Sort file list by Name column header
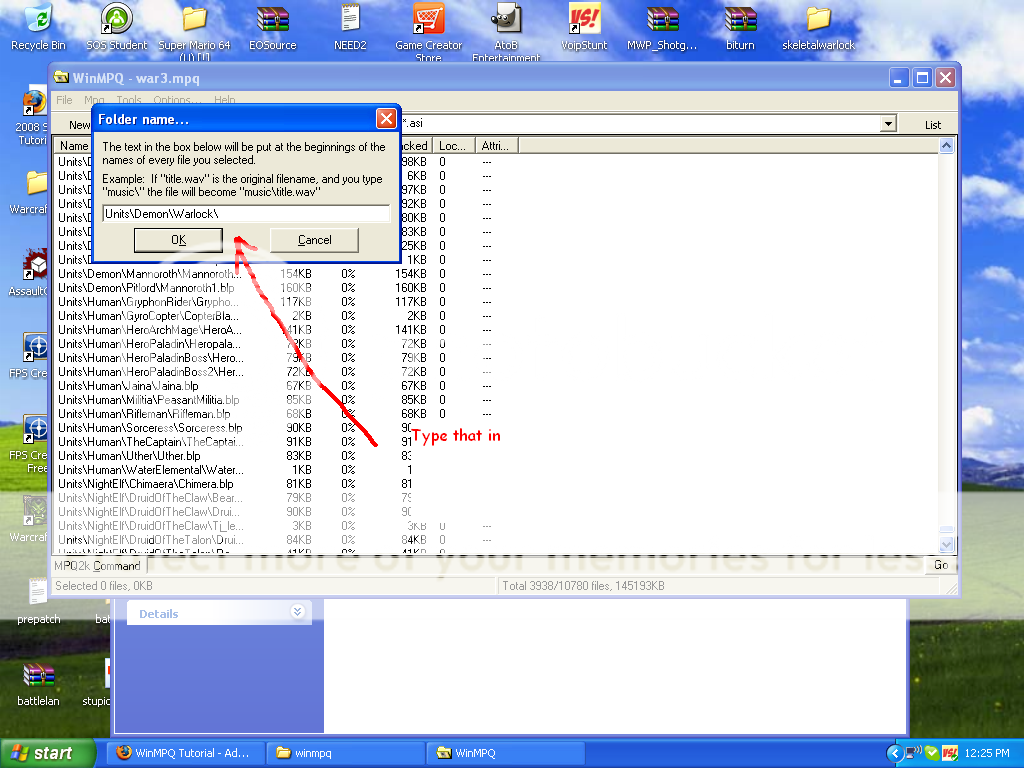This screenshot has width=1024, height=768. click(74, 146)
